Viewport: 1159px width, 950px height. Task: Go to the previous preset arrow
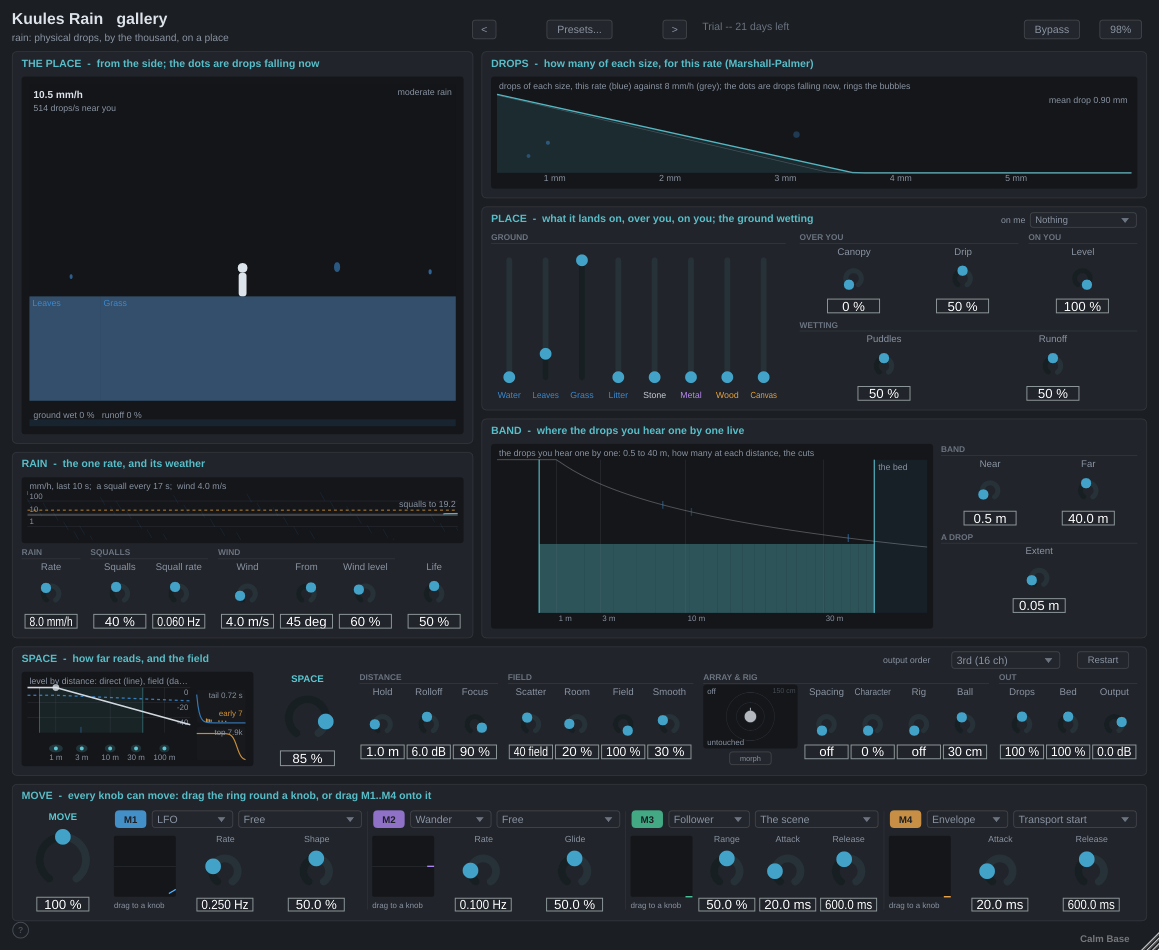[484, 30]
